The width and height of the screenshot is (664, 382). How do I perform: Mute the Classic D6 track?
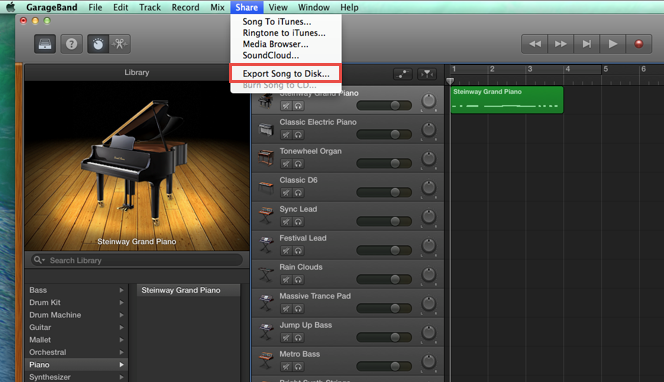[x=286, y=193]
